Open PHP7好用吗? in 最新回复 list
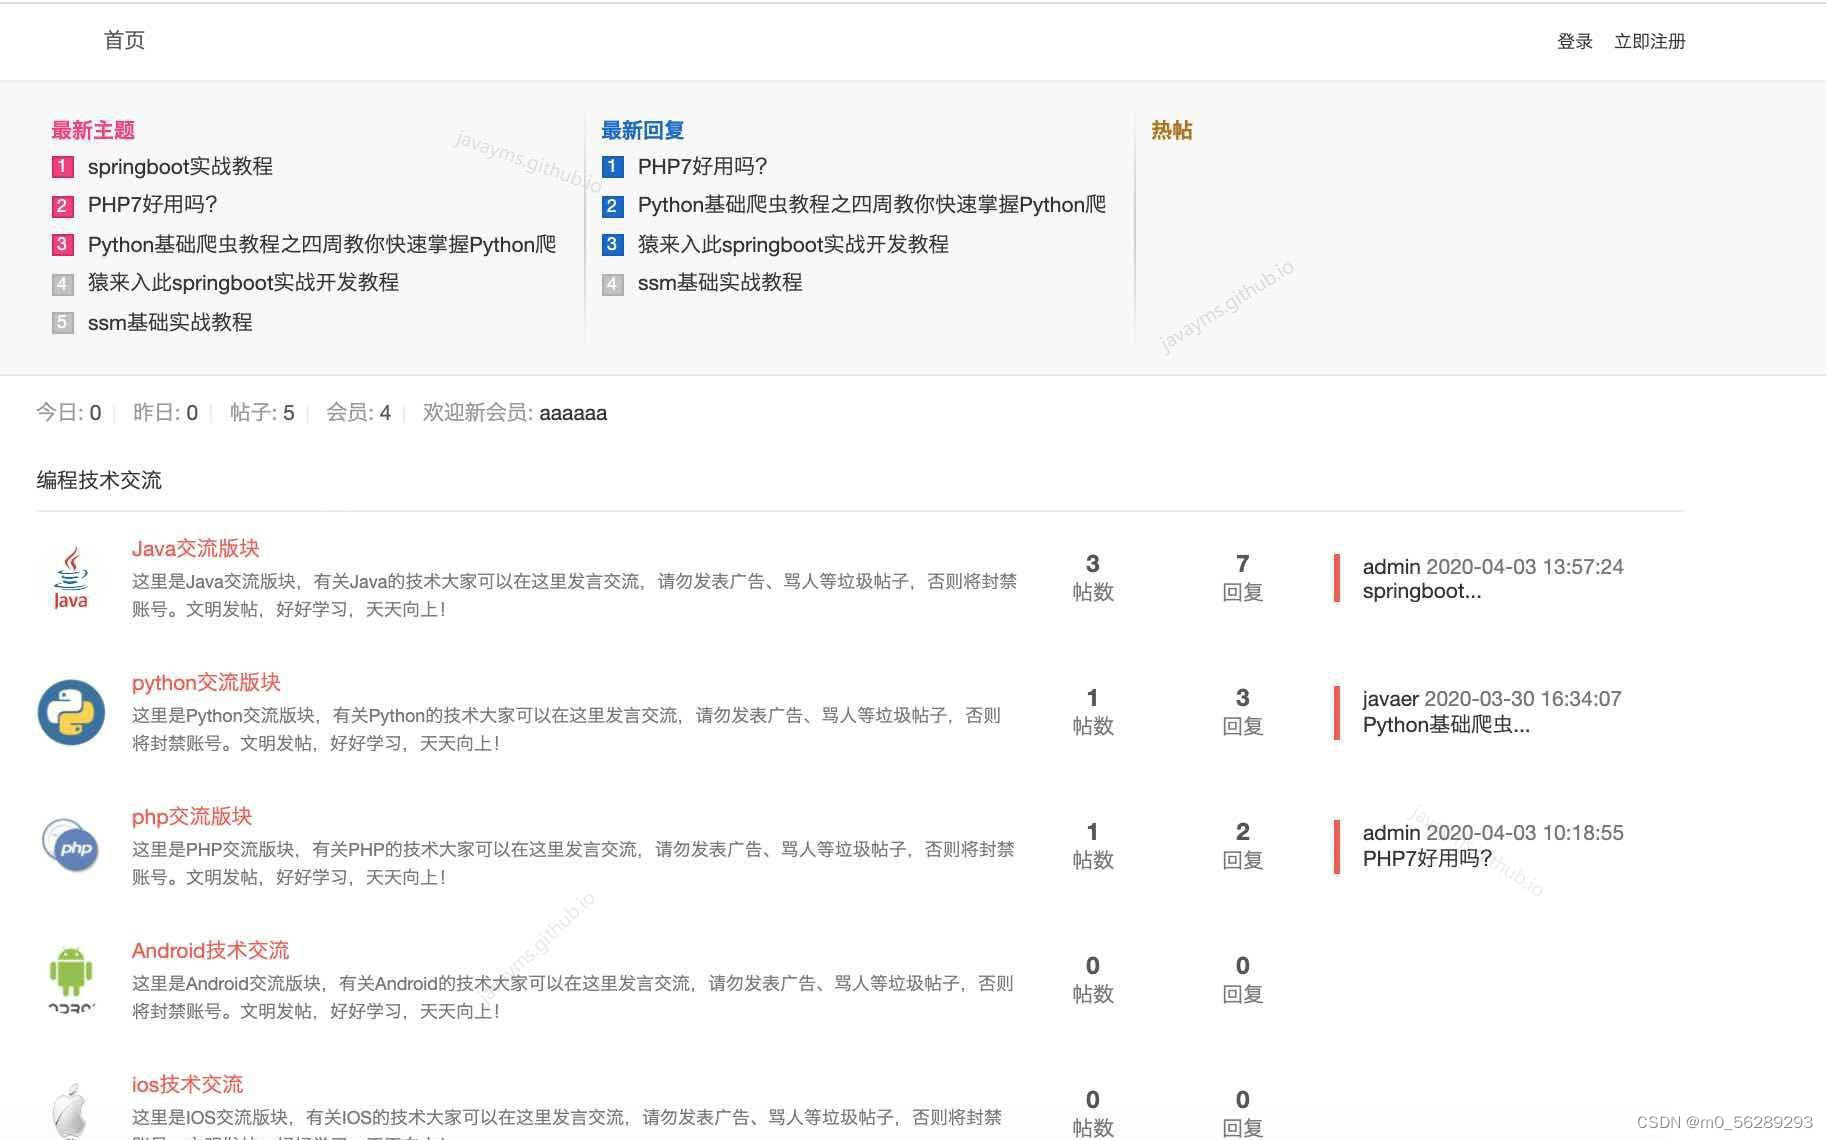This screenshot has height=1140, width=1828. pyautogui.click(x=702, y=166)
